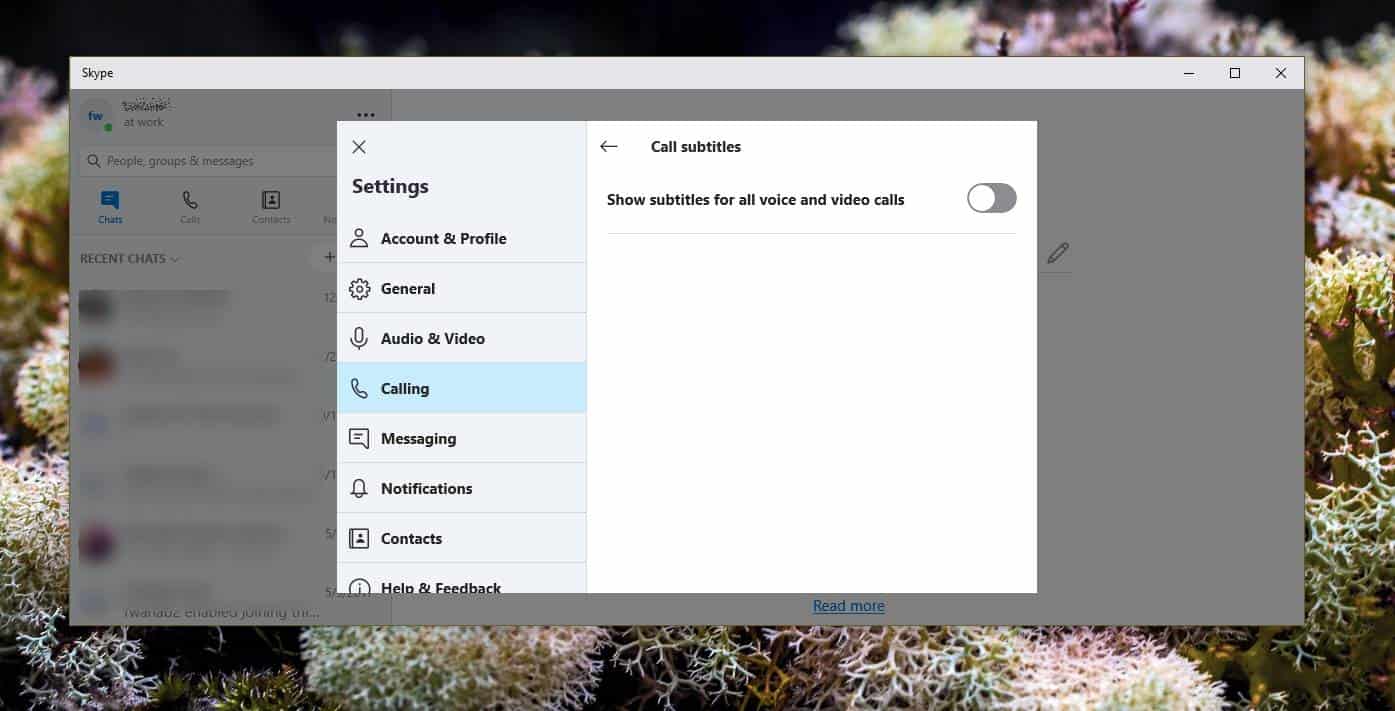This screenshot has height=711, width=1395.
Task: Toggle subtitles for all voice and video calls
Action: [991, 198]
